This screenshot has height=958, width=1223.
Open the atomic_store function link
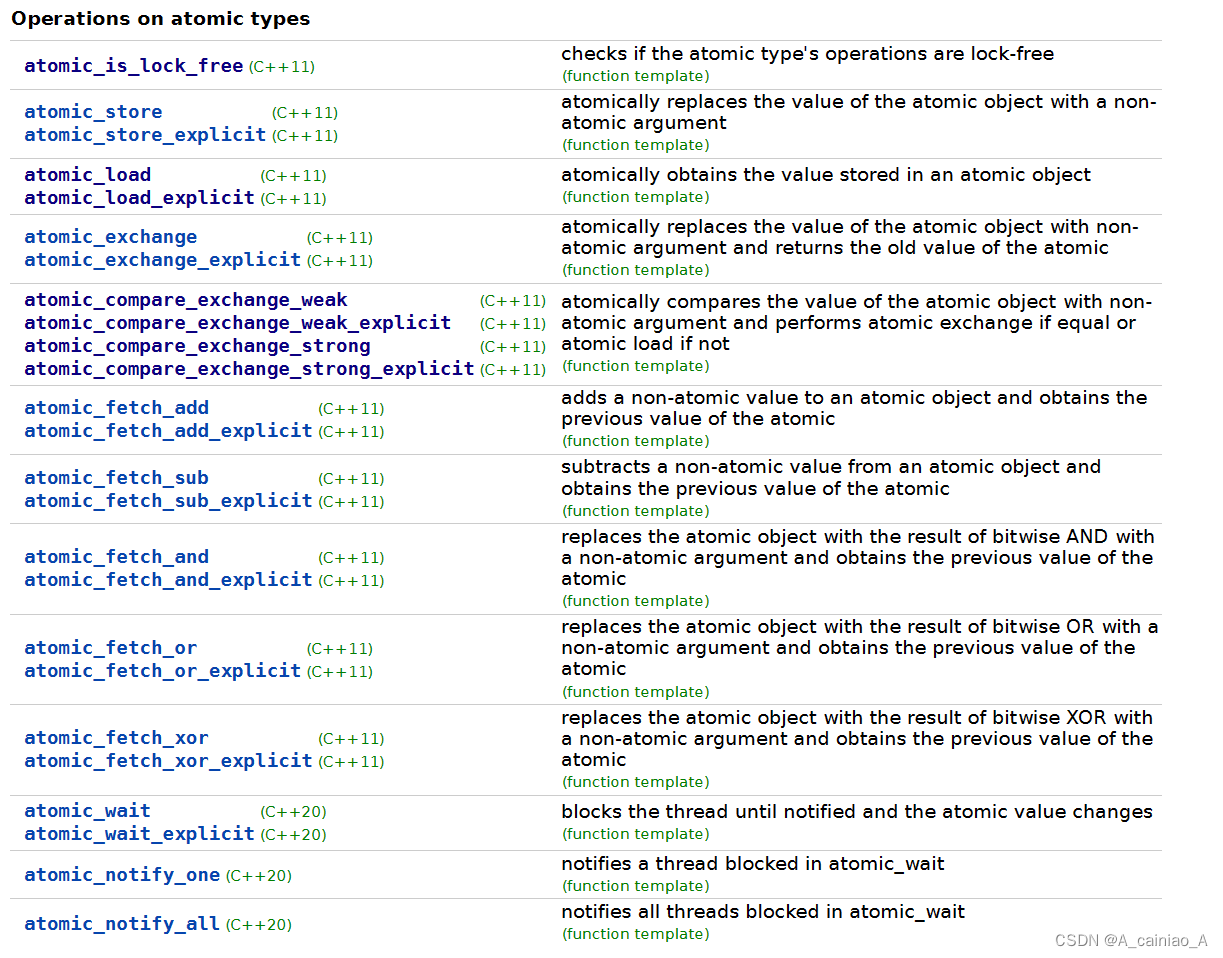pyautogui.click(x=93, y=112)
